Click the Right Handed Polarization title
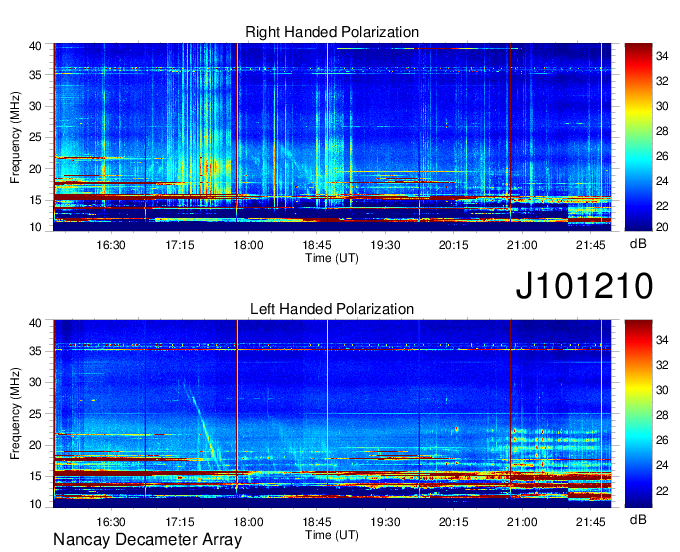Screen dimensions: 680x552 [332, 32]
